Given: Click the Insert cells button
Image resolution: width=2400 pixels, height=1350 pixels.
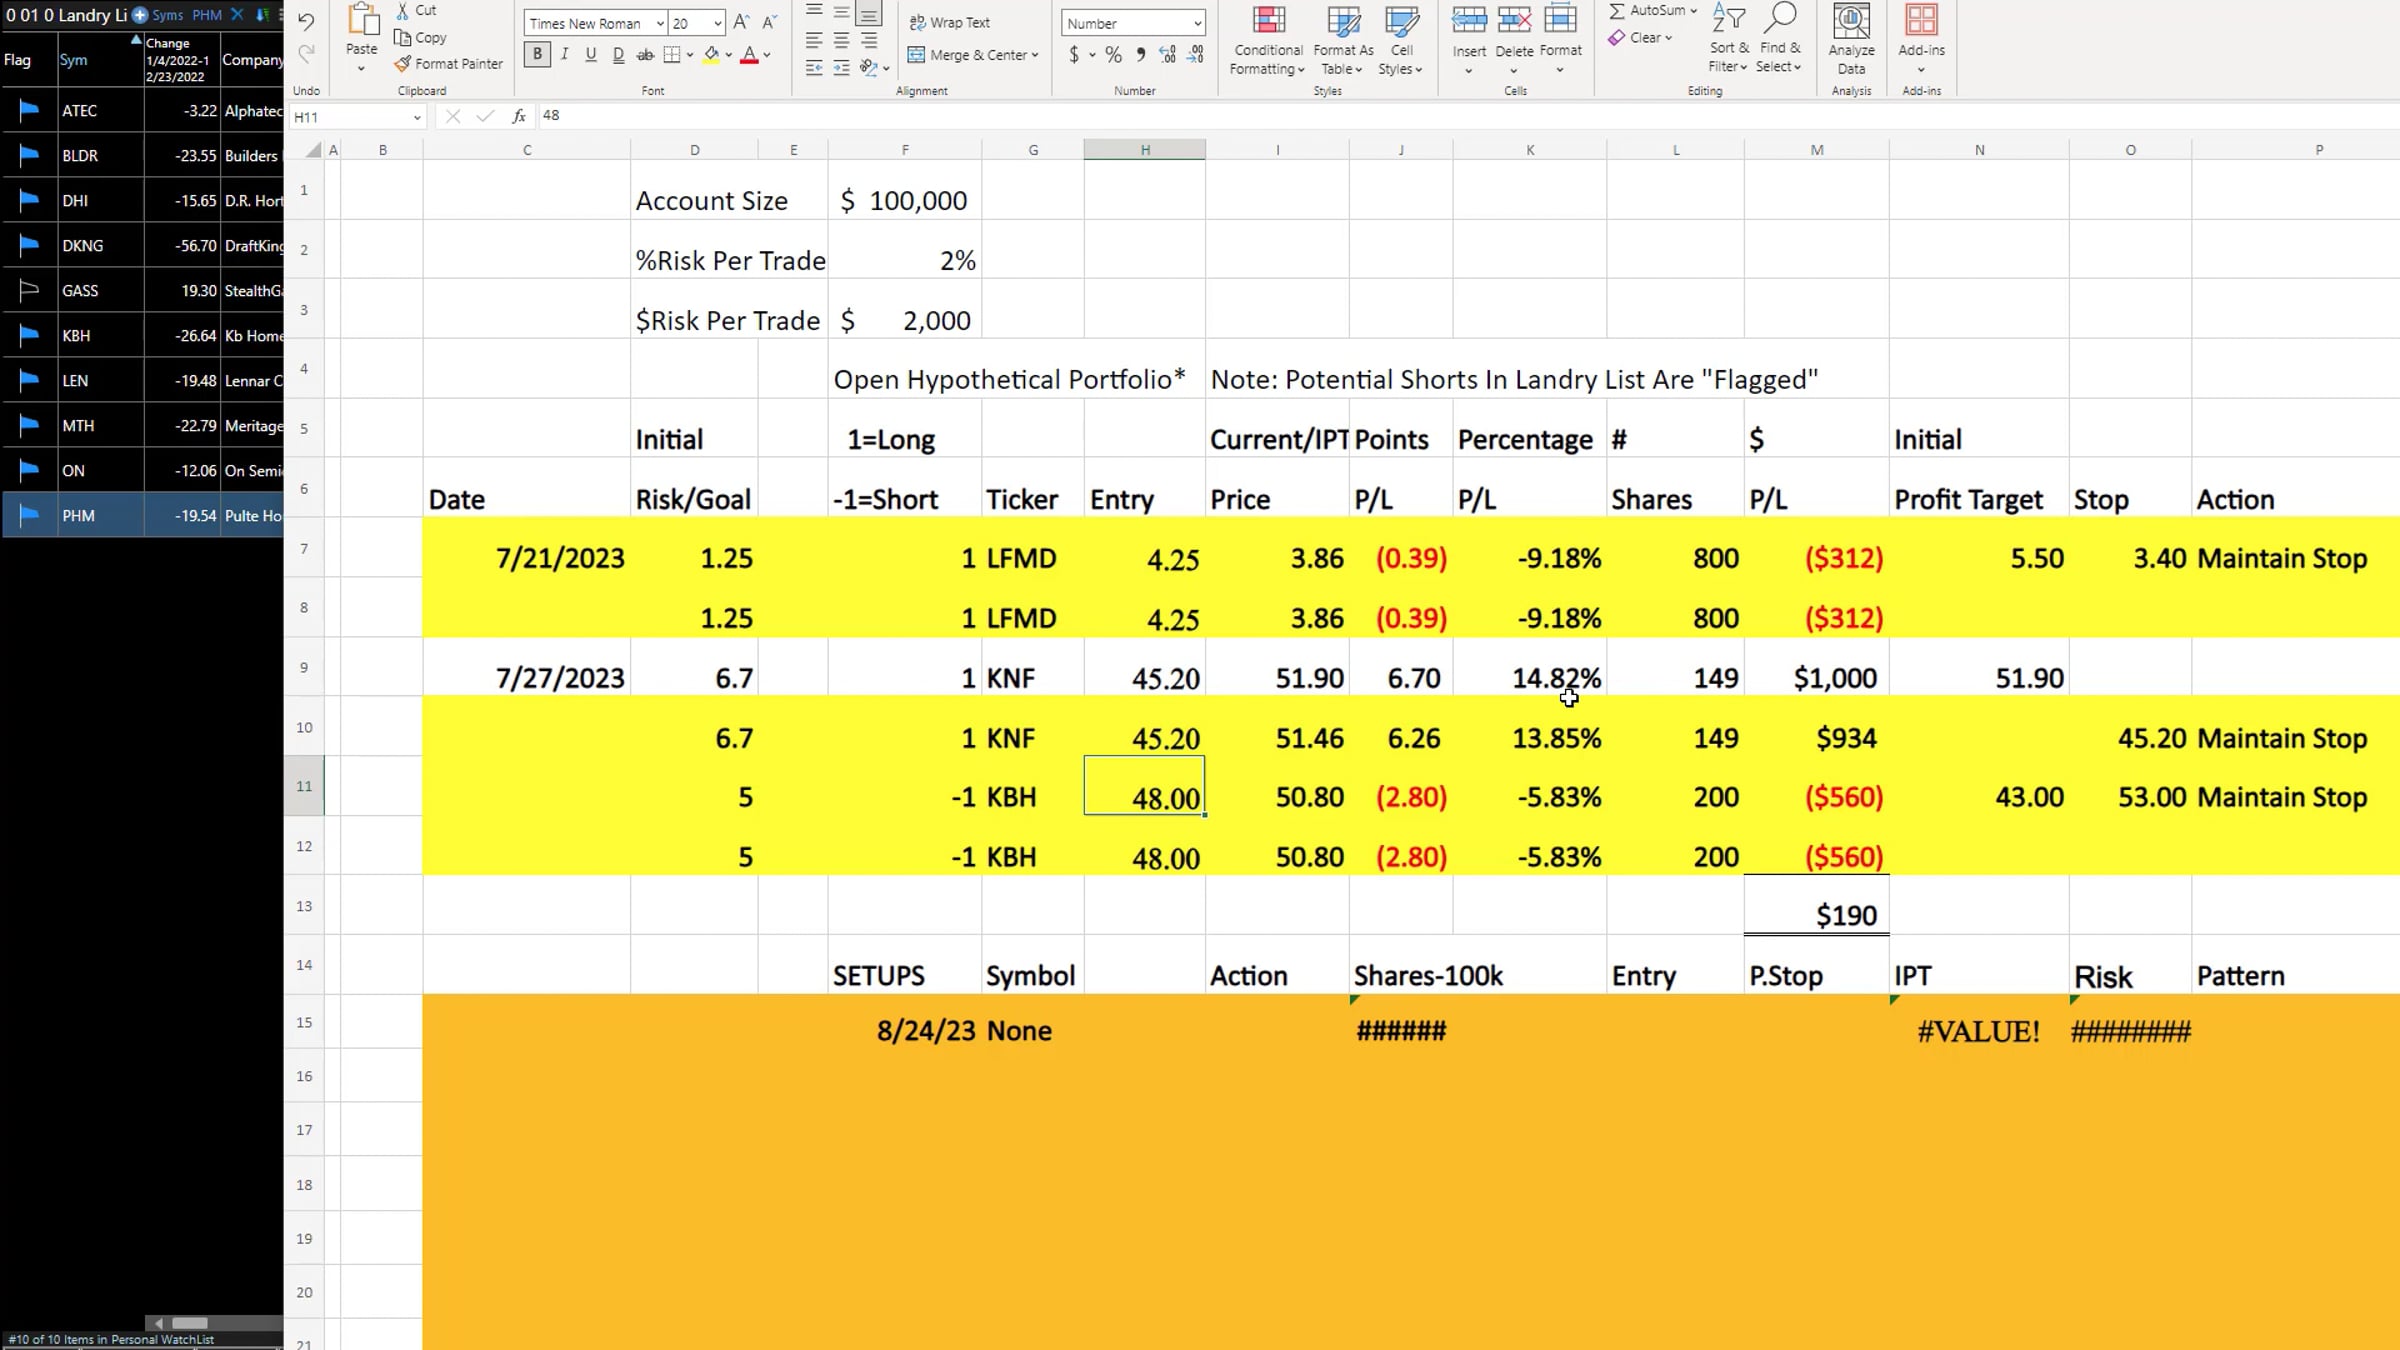Looking at the screenshot, I should click(1469, 40).
